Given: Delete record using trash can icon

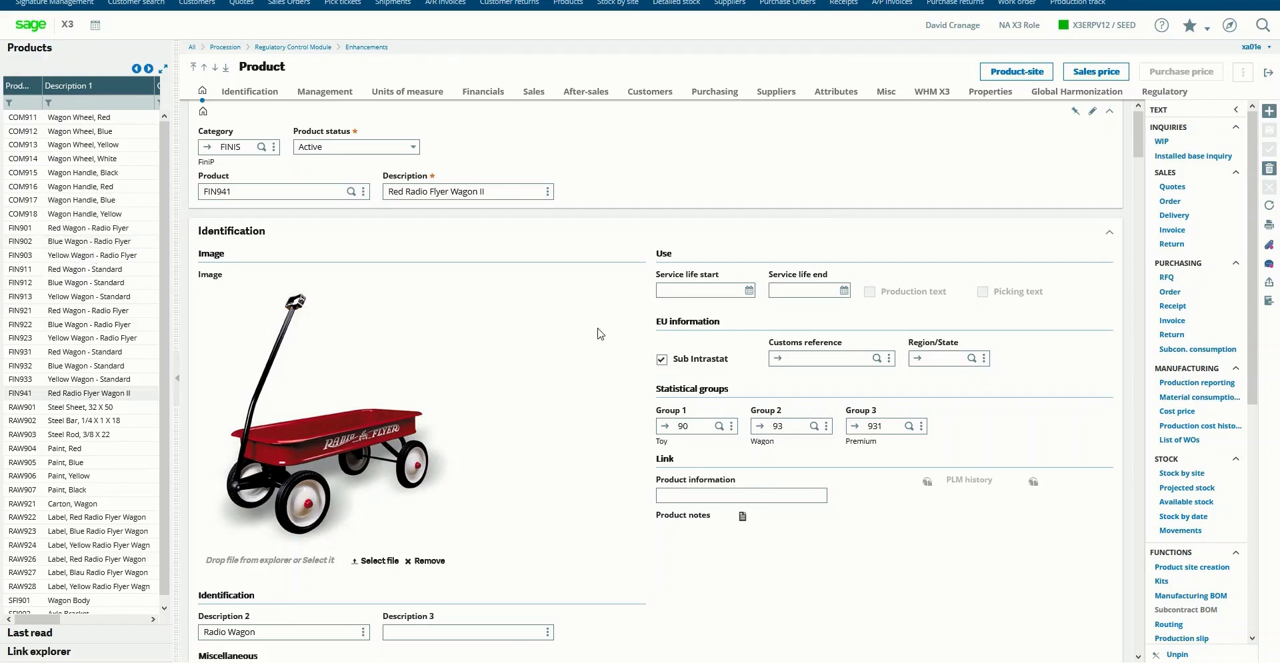Looking at the screenshot, I should 1269,168.
